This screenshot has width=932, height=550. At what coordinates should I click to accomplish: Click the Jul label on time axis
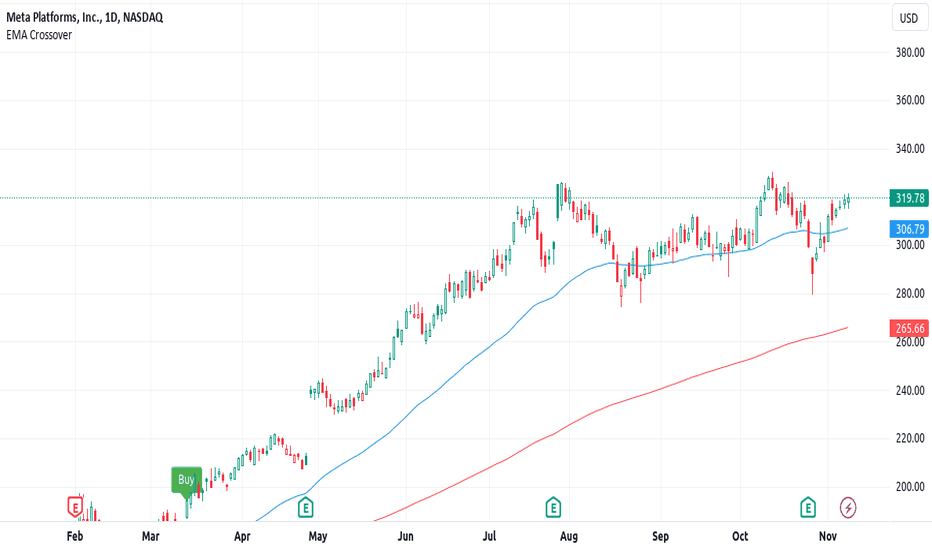(x=489, y=536)
